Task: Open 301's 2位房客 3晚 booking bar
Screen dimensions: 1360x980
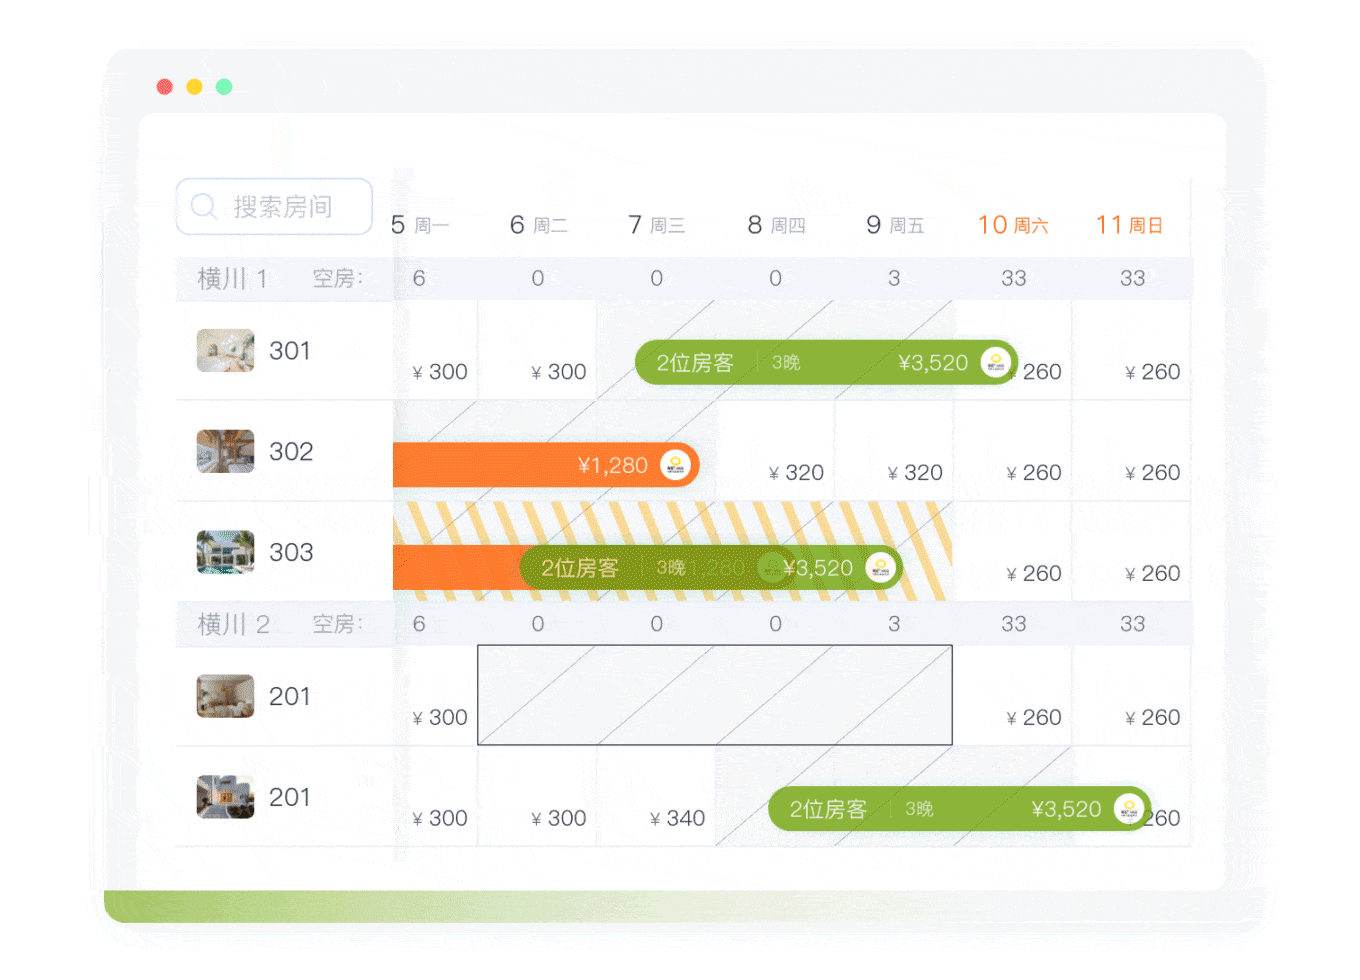Action: pyautogui.click(x=826, y=363)
